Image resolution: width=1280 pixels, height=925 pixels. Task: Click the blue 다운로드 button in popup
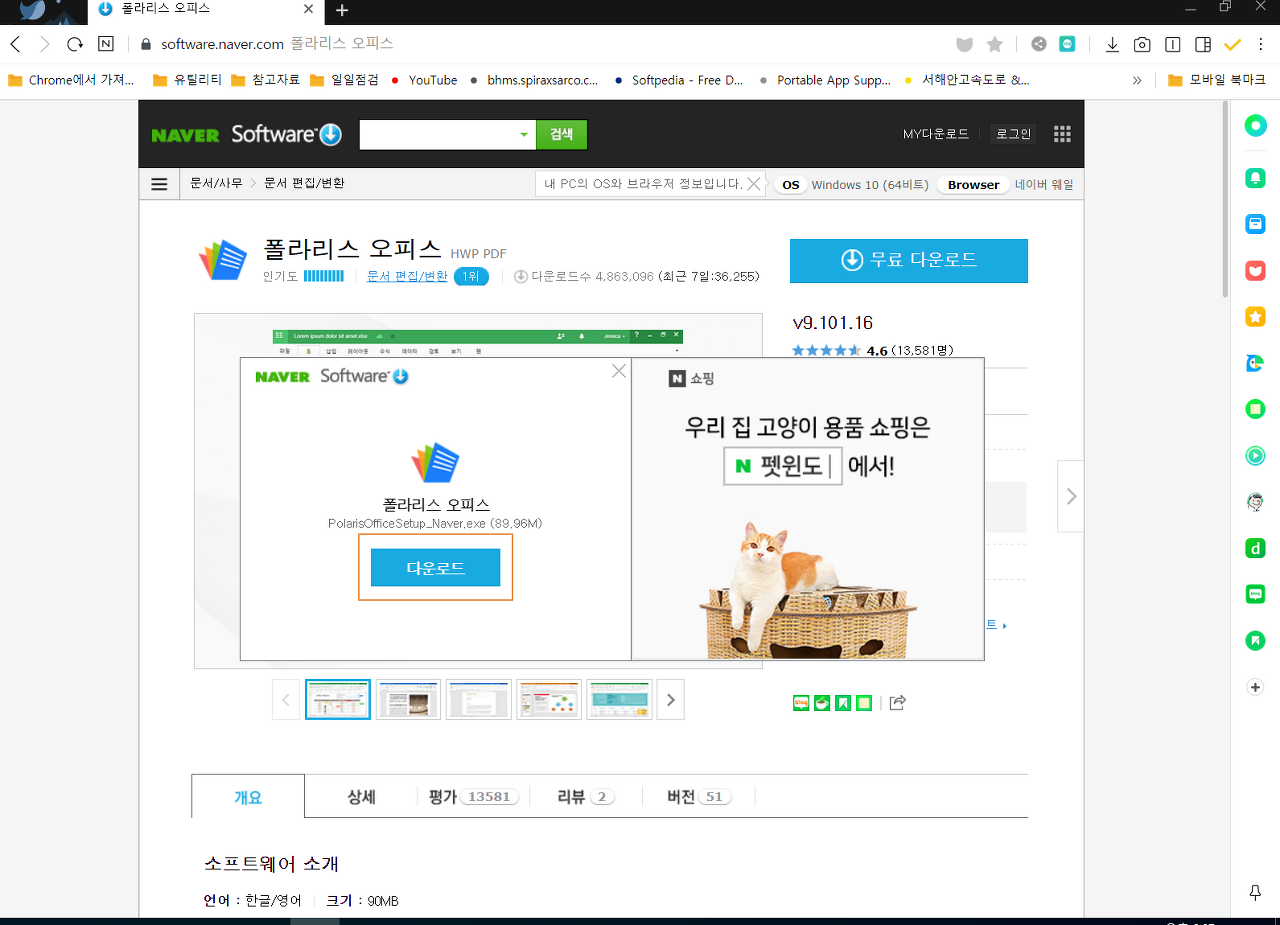tap(435, 567)
